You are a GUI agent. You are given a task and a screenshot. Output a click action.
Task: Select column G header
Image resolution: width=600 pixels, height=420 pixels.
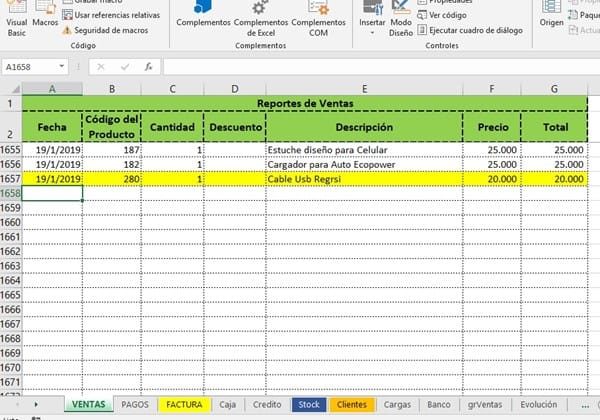click(554, 89)
